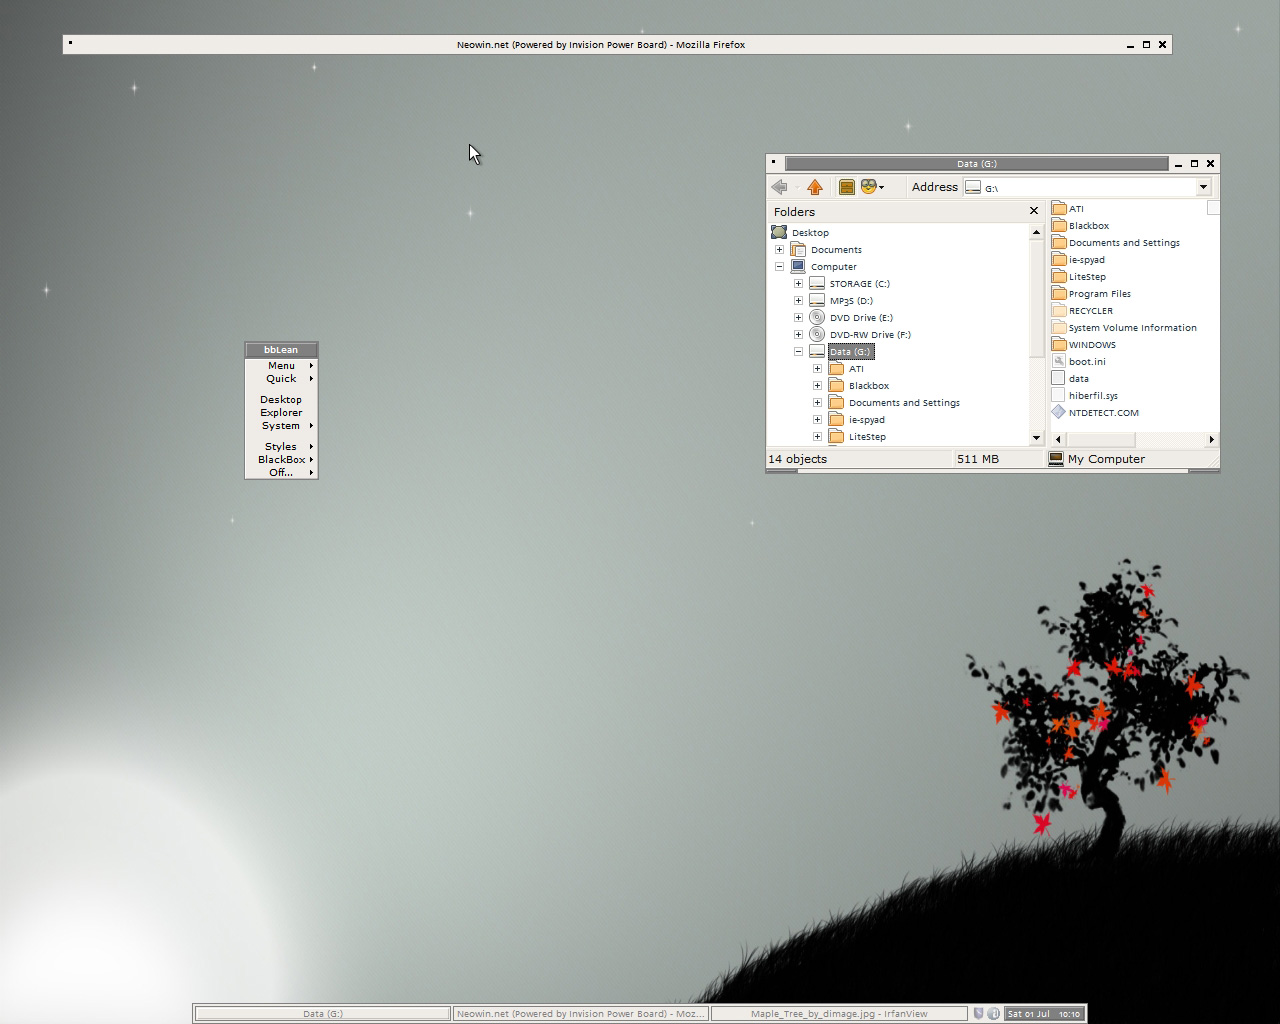
Task: Click the Back arrow in the Data (G:) toolbar
Action: (x=779, y=187)
